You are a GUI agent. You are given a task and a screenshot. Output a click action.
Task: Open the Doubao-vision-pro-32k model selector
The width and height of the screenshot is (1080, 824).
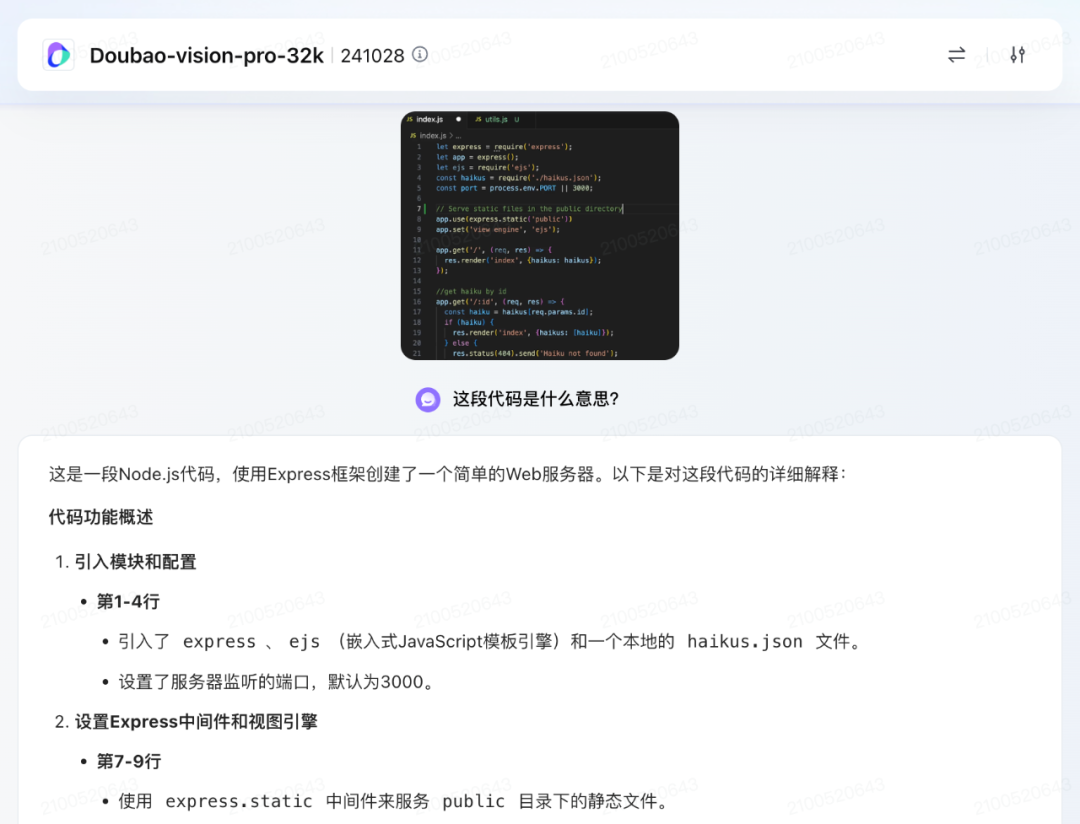coord(205,55)
